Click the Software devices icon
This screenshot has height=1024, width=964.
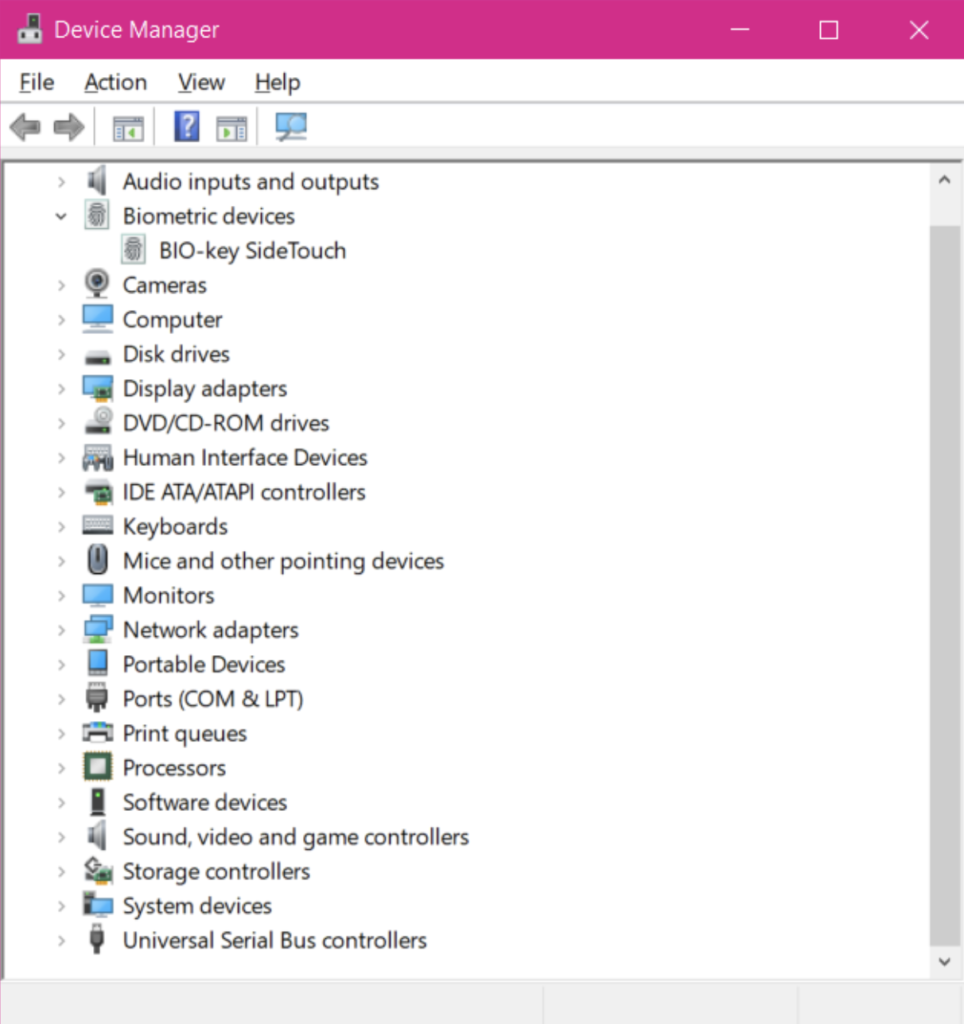[97, 802]
